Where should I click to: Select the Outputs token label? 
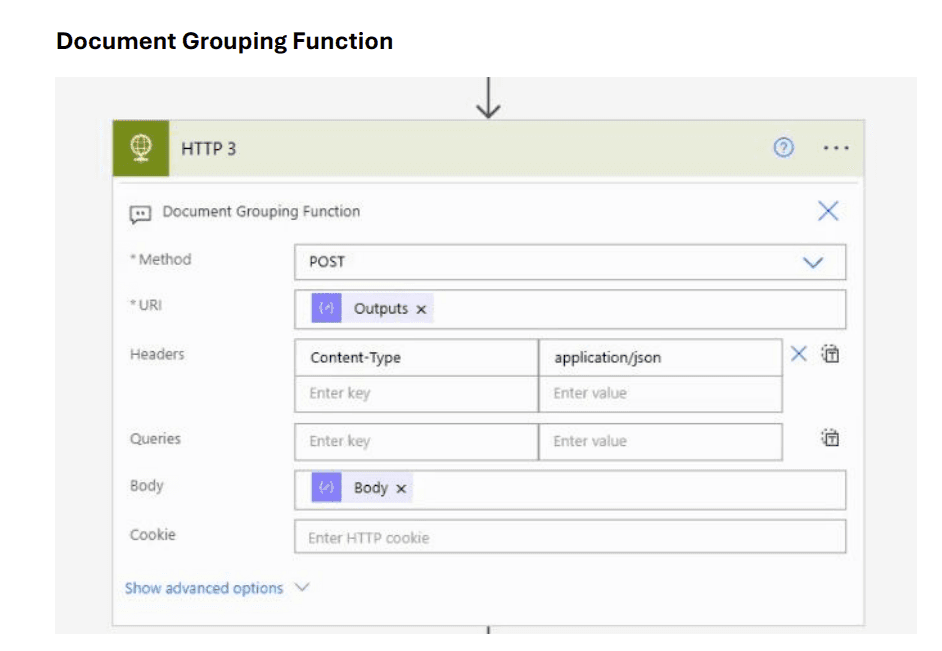[380, 309]
